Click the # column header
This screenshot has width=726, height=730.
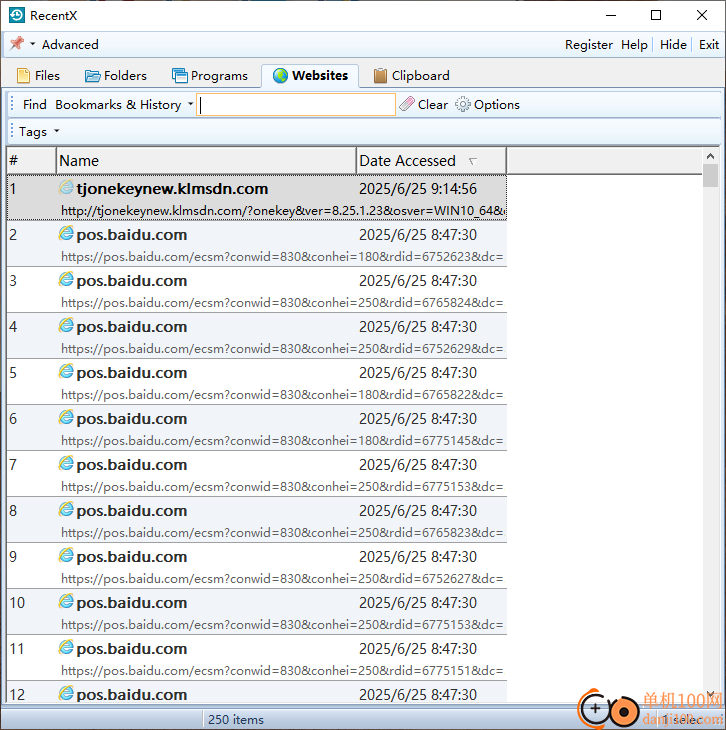pos(31,161)
